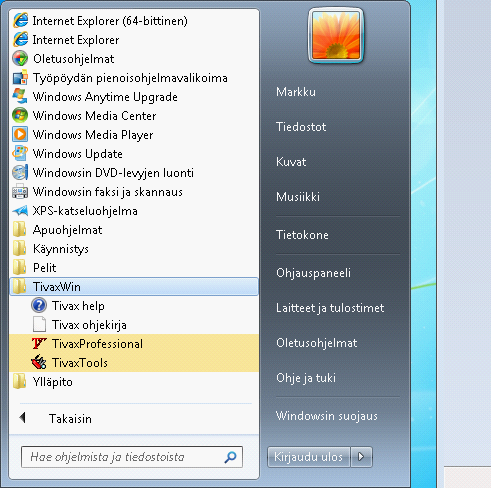Launch the TivaxProfessional red T icon
The width and height of the screenshot is (491, 488).
point(39,343)
